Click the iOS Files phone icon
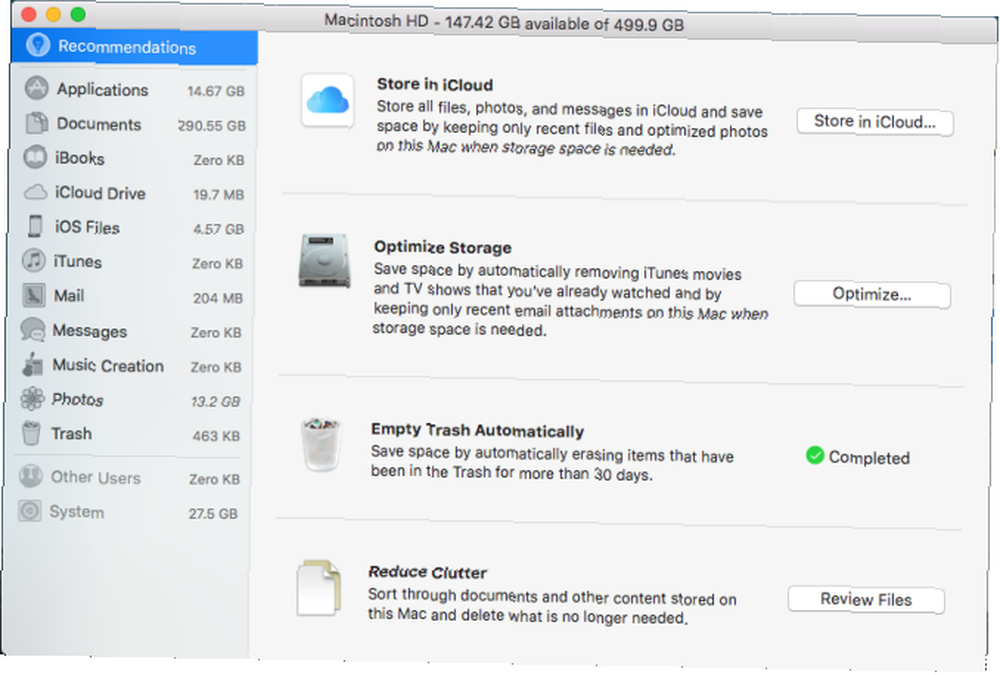 click(34, 226)
